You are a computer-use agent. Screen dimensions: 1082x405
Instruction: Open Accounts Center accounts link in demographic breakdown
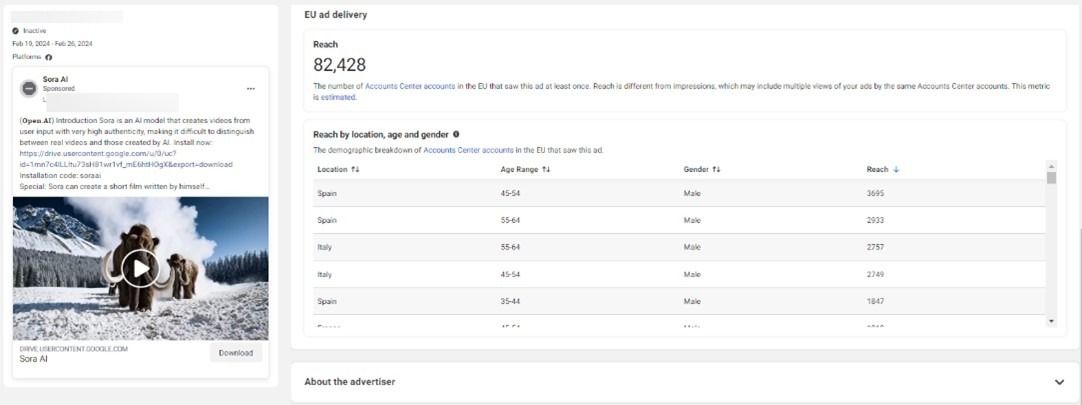pyautogui.click(x=468, y=150)
